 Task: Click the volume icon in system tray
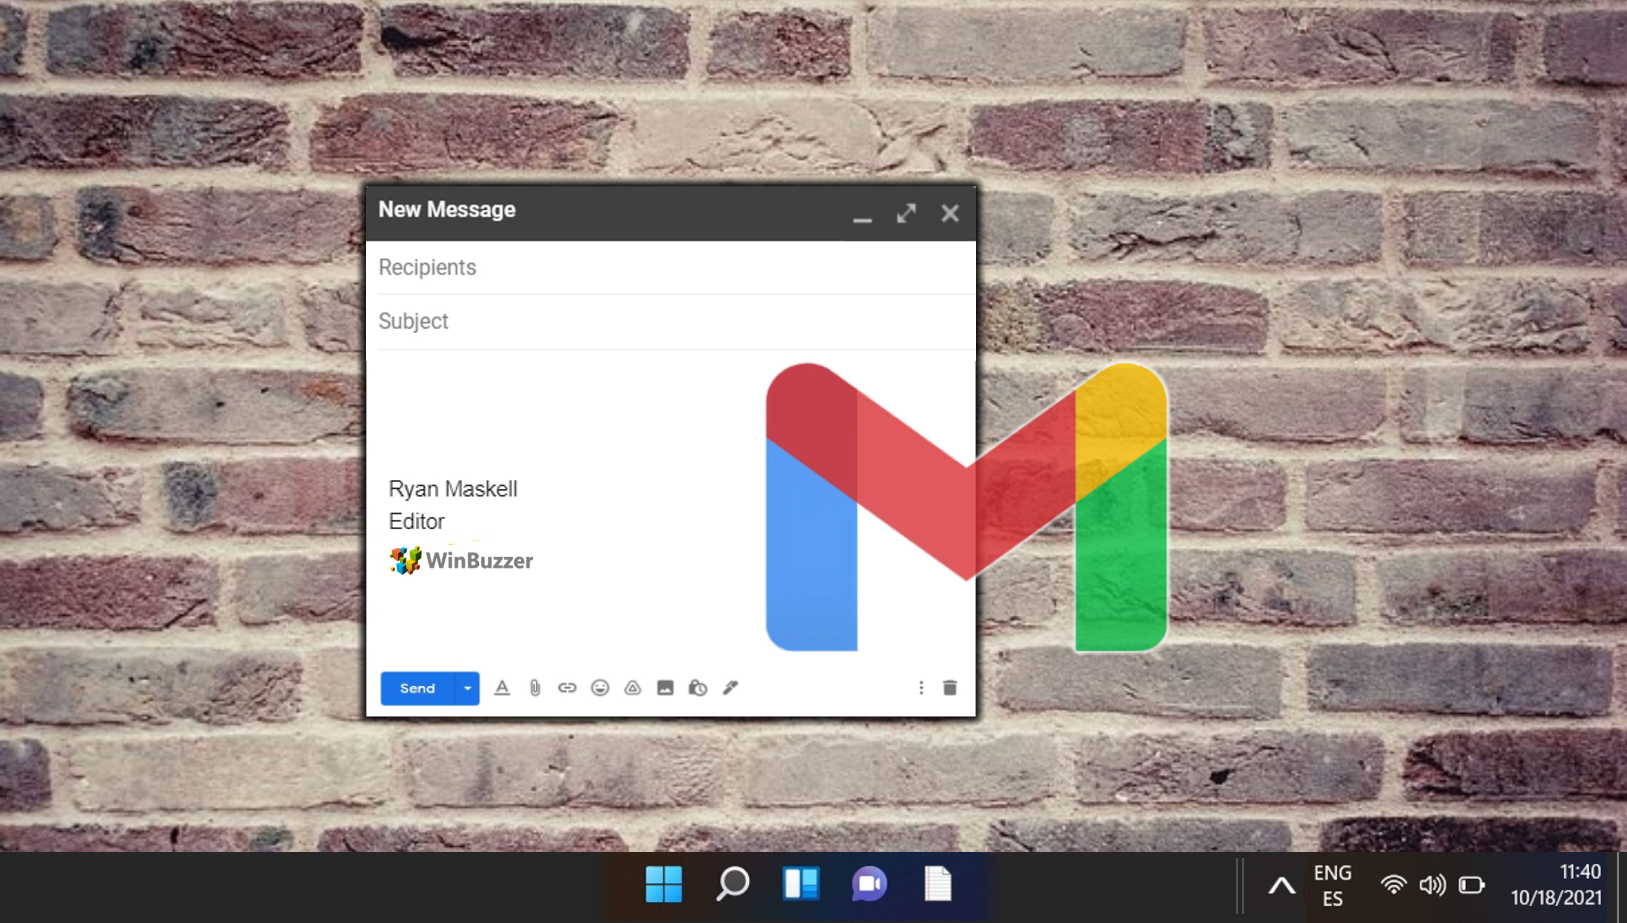(x=1433, y=884)
